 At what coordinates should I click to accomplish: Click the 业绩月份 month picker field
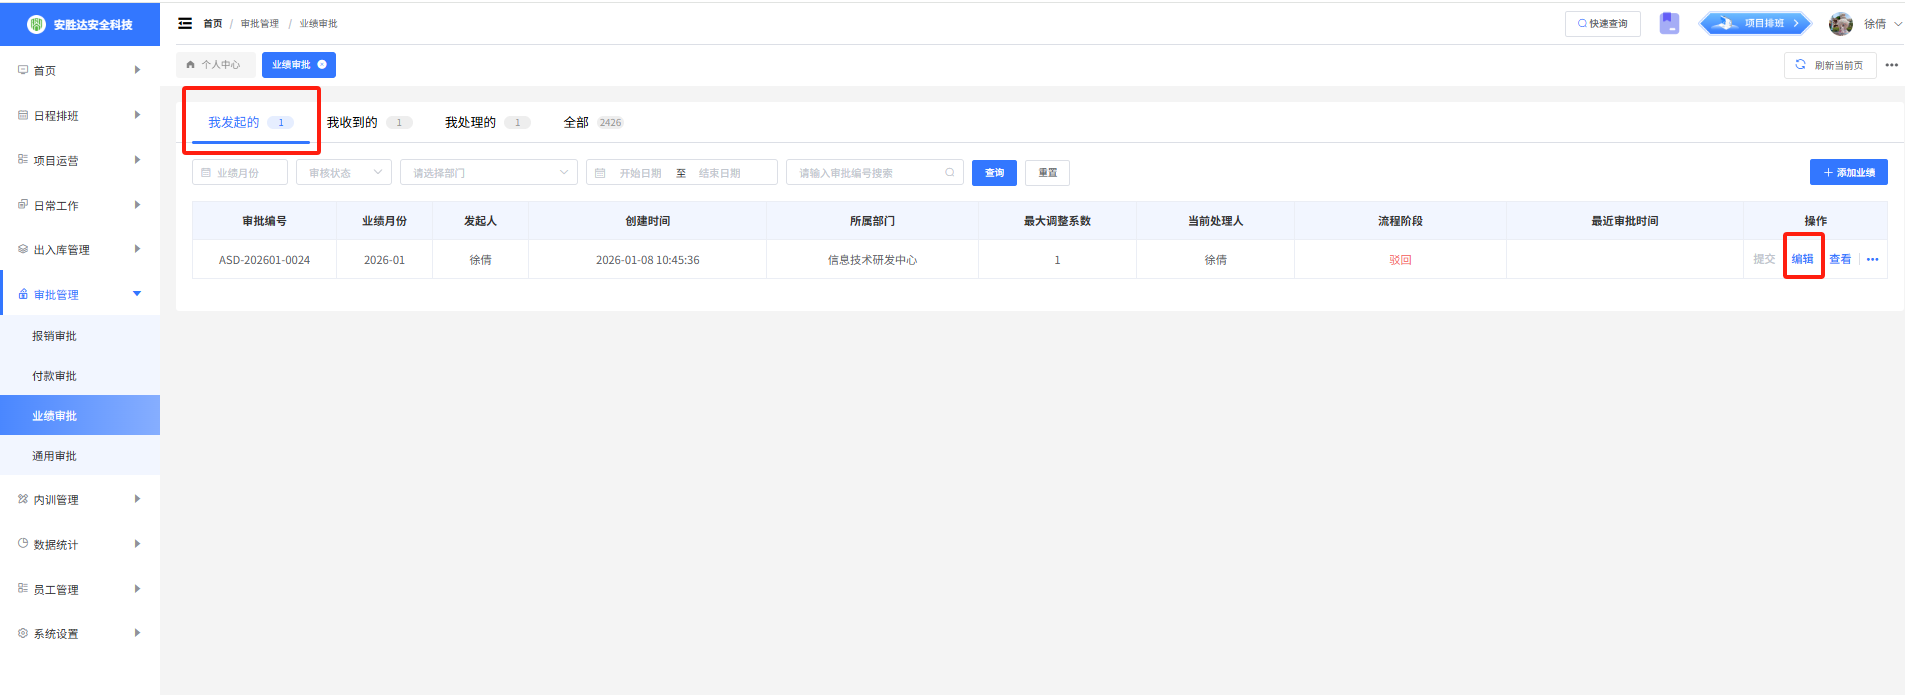tap(240, 173)
